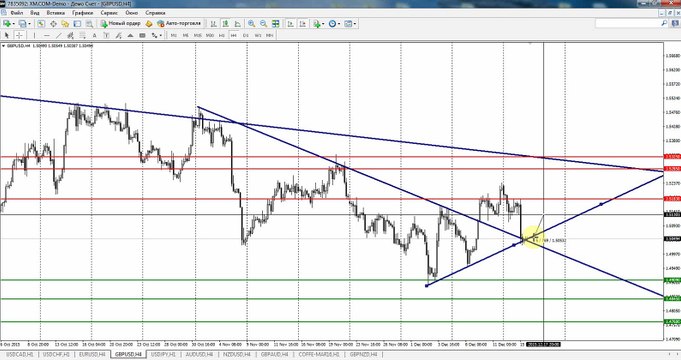The width and height of the screenshot is (681, 360).
Task: Open the Вставка menu
Action: 56,13
